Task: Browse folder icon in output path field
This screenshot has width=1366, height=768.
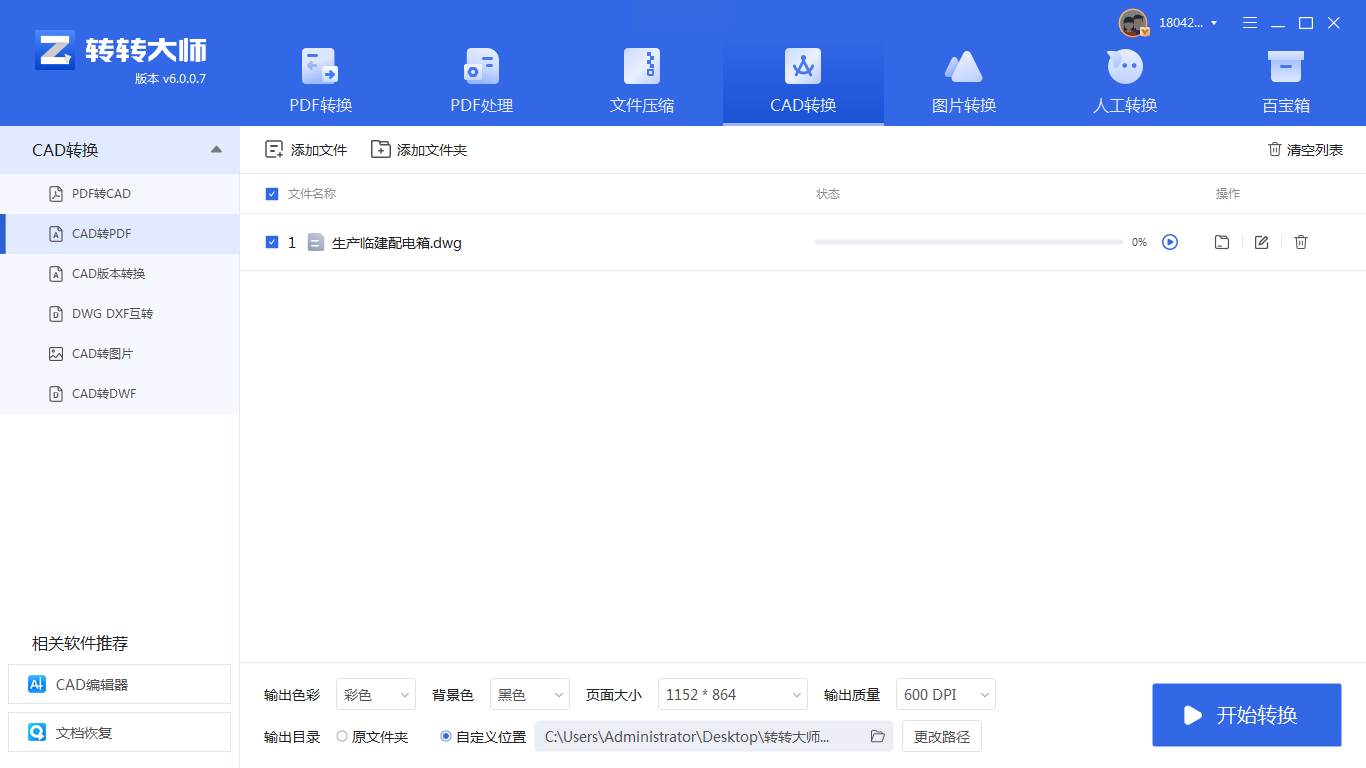Action: (x=878, y=737)
